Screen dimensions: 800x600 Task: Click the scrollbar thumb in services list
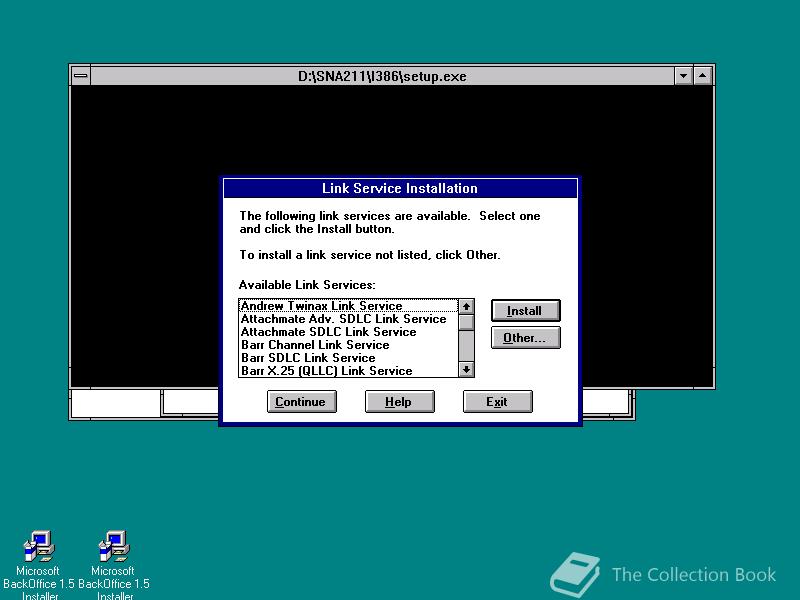466,322
